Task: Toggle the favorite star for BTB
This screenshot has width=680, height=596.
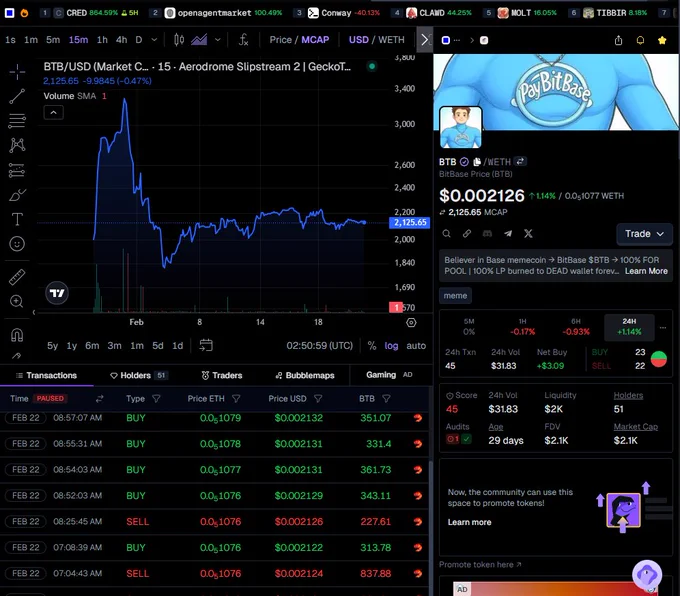Action: click(x=662, y=40)
